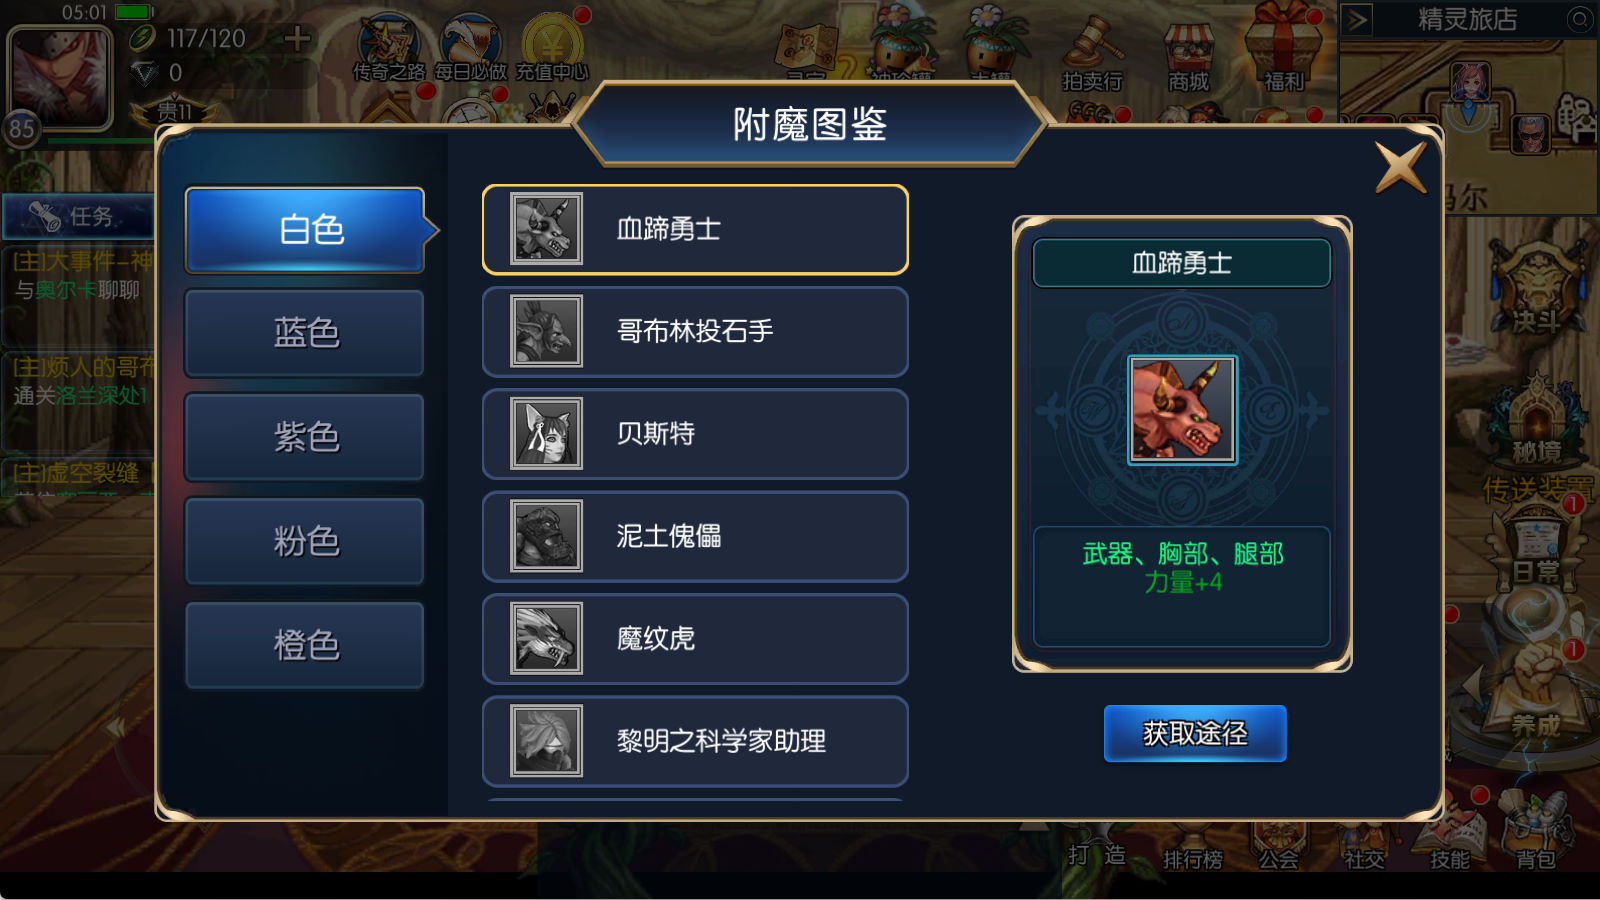Switch to the 紫色 category tab
This screenshot has width=1600, height=900.
[305, 437]
